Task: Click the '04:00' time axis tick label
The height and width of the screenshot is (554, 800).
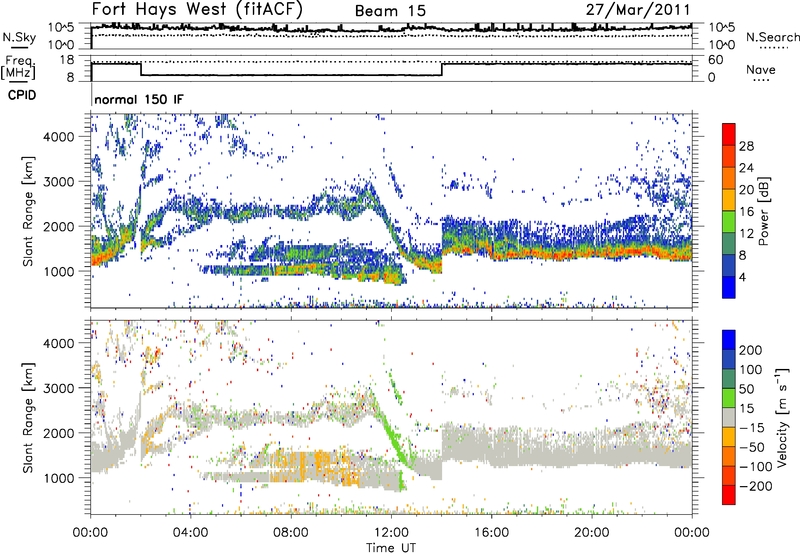Action: coord(190,533)
